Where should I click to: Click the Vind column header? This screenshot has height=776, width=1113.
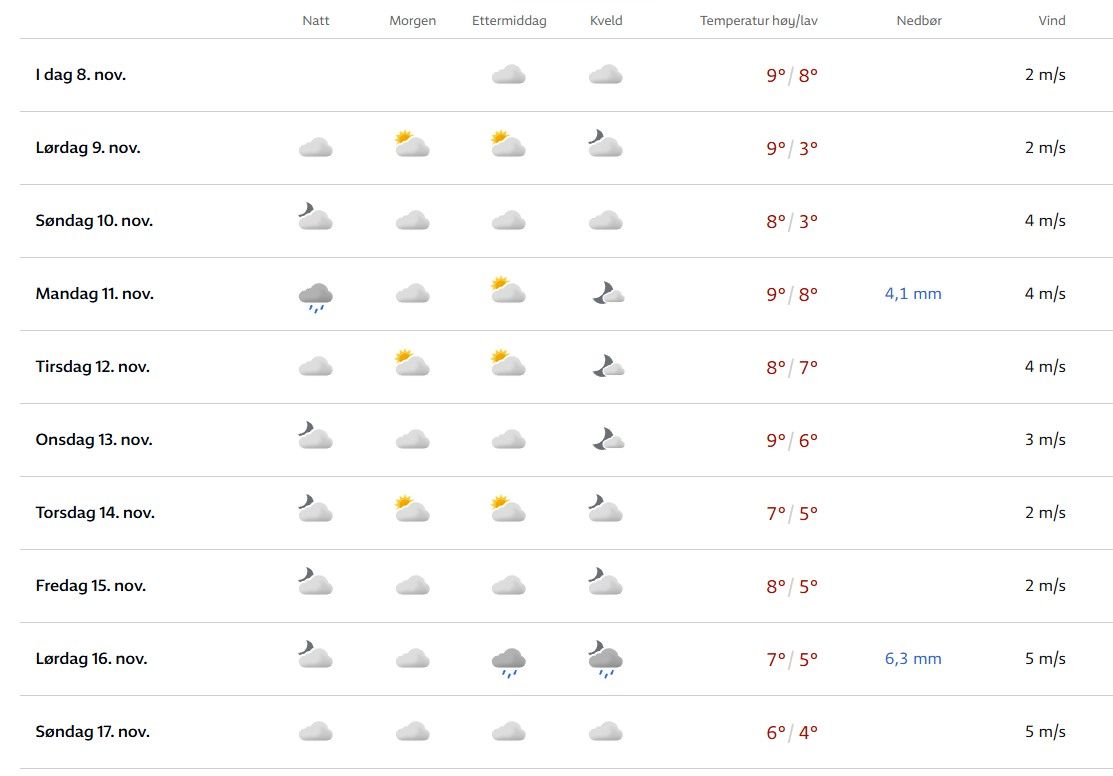(1051, 21)
